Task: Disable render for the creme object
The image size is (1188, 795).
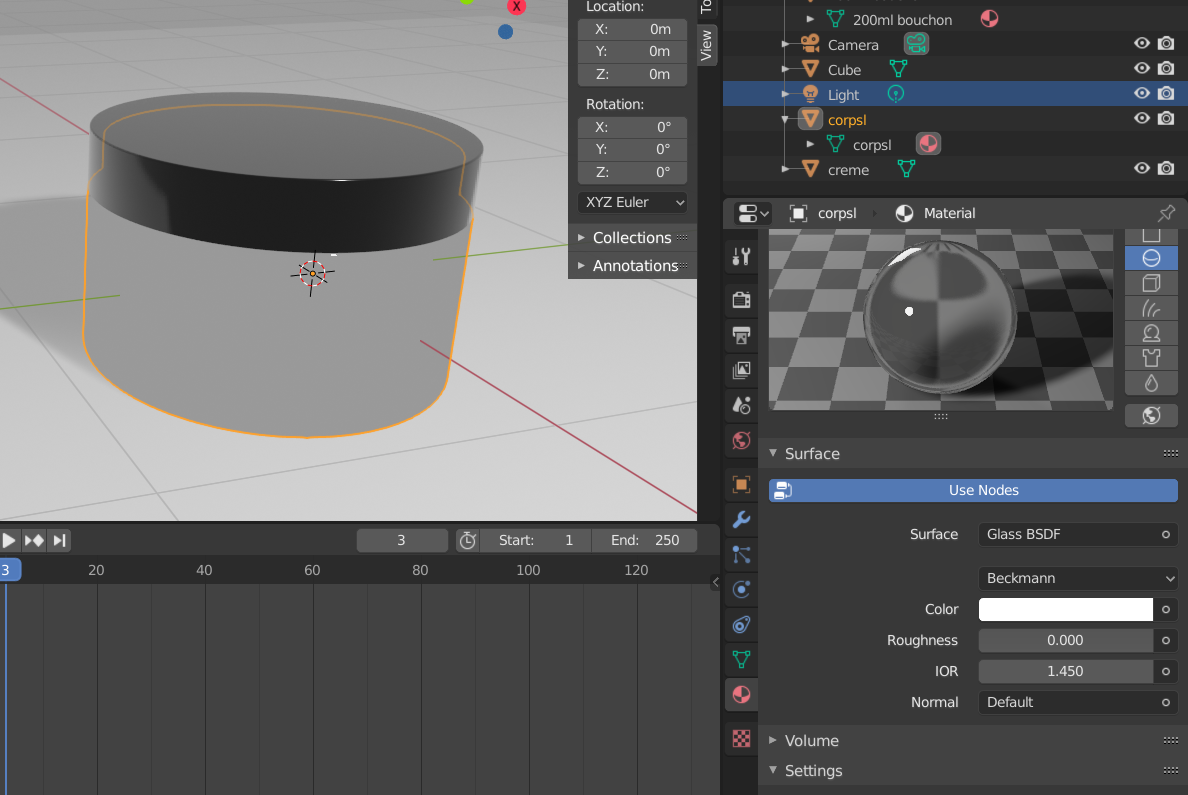Action: click(1166, 168)
